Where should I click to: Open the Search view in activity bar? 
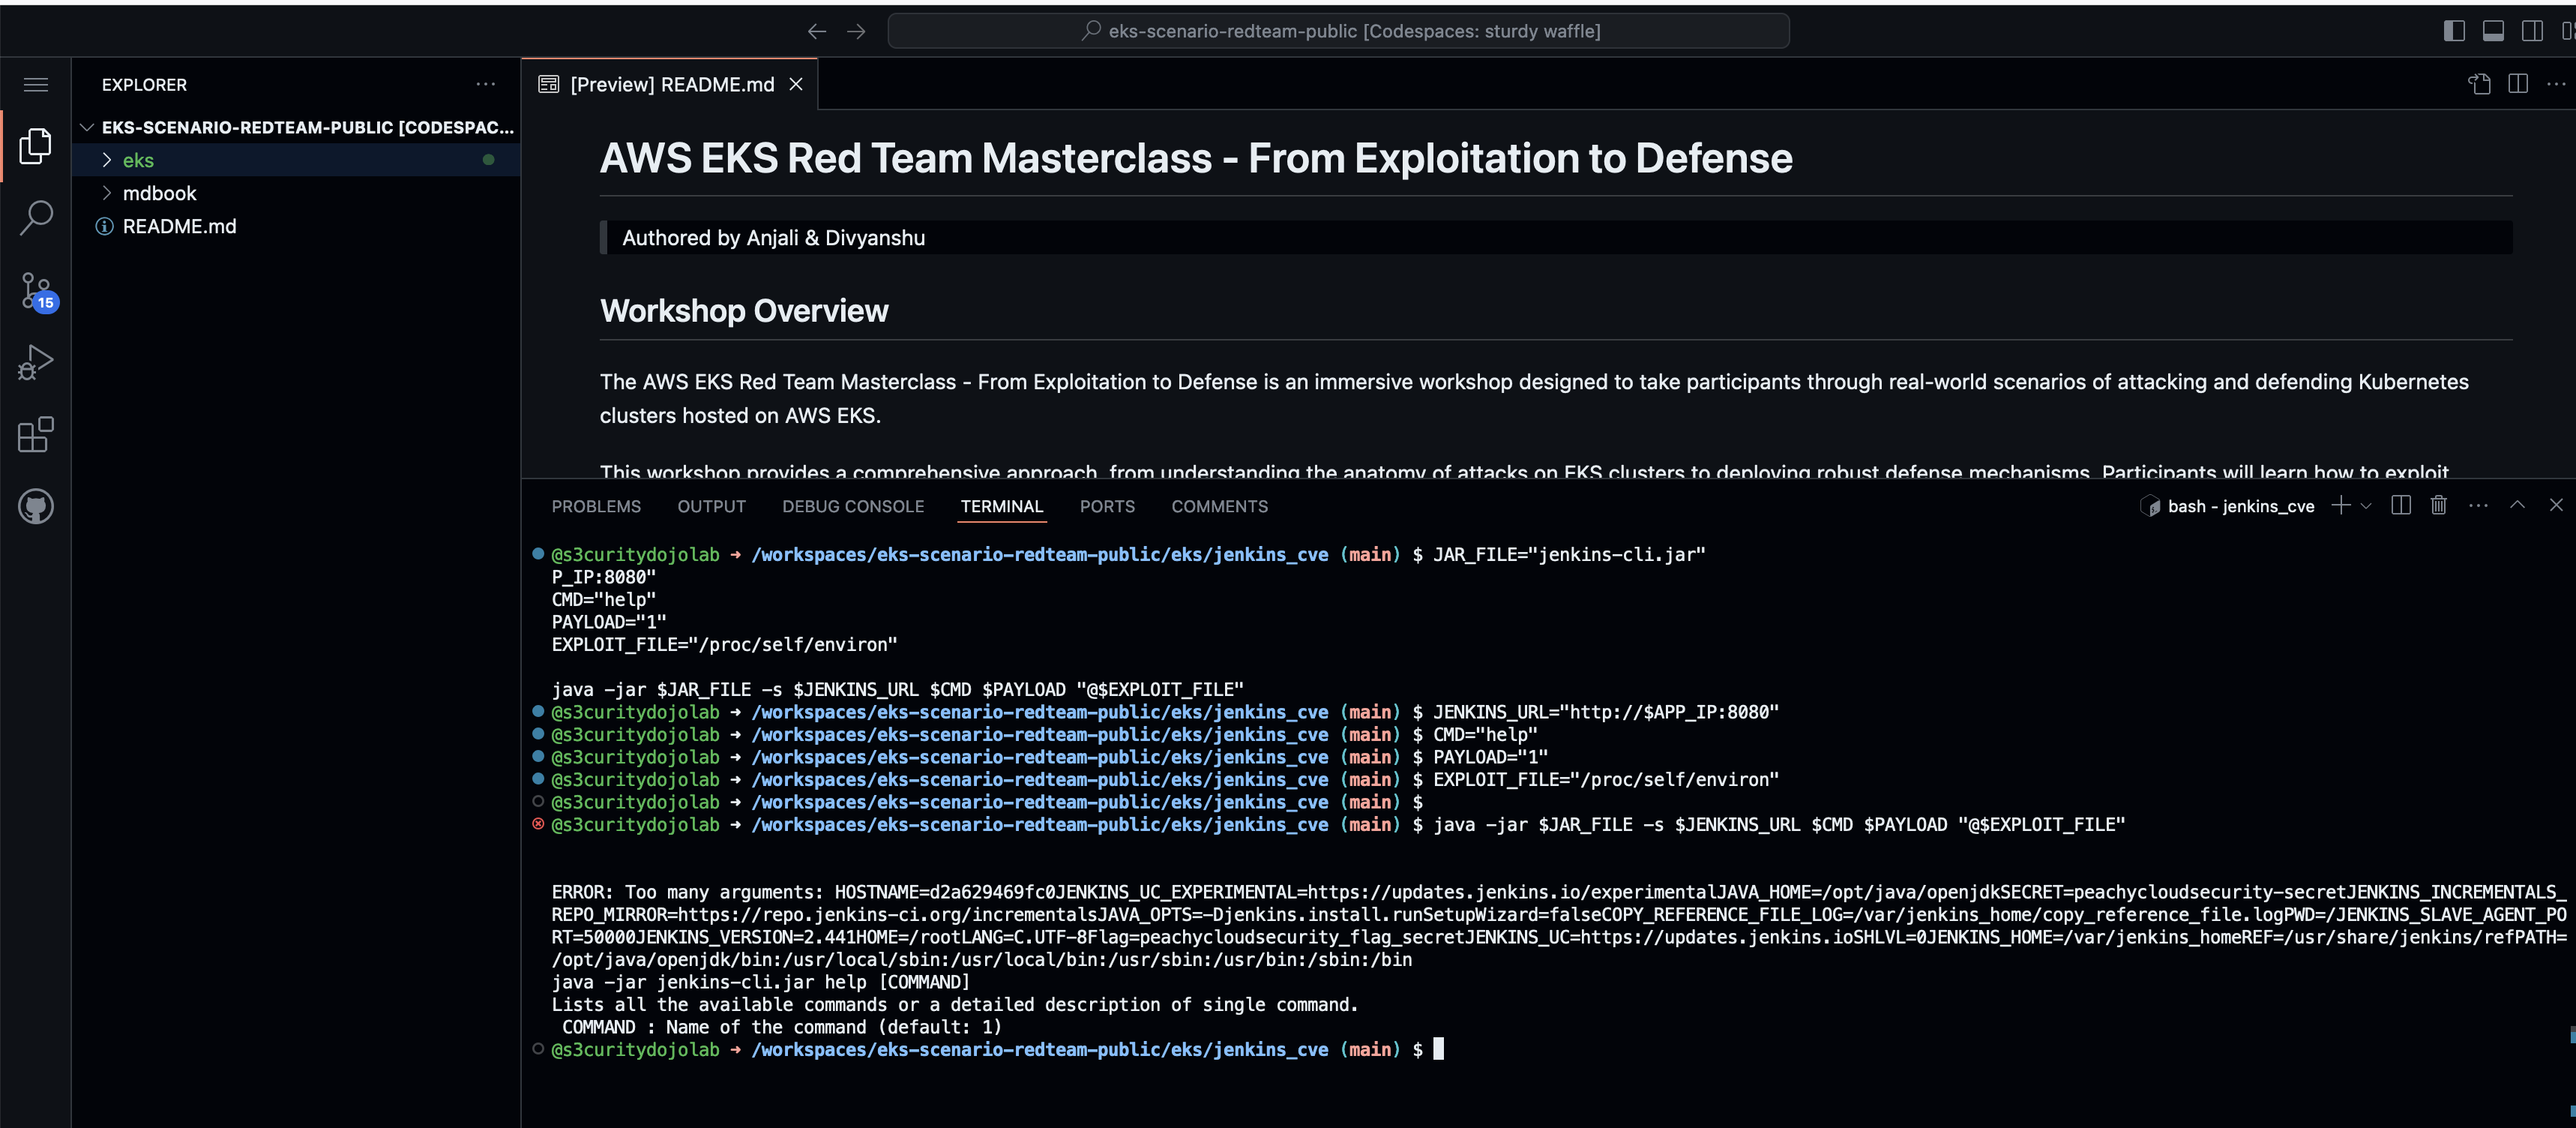click(36, 217)
